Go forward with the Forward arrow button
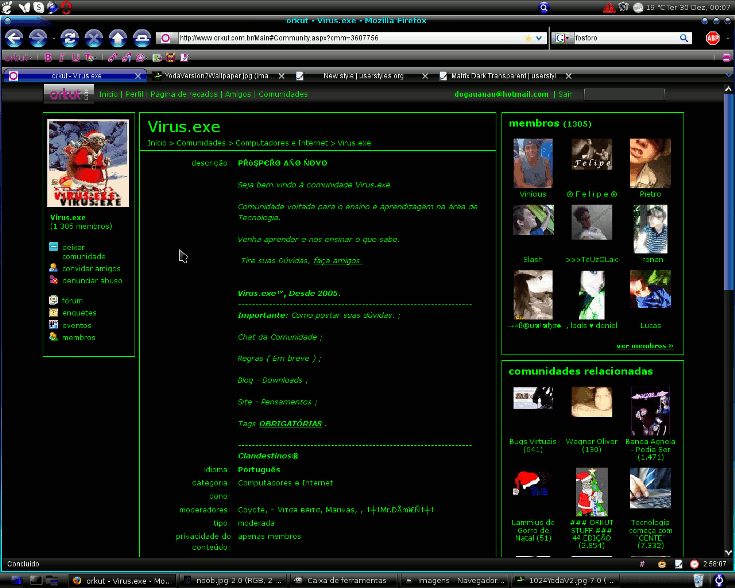The image size is (735, 588). (38, 38)
